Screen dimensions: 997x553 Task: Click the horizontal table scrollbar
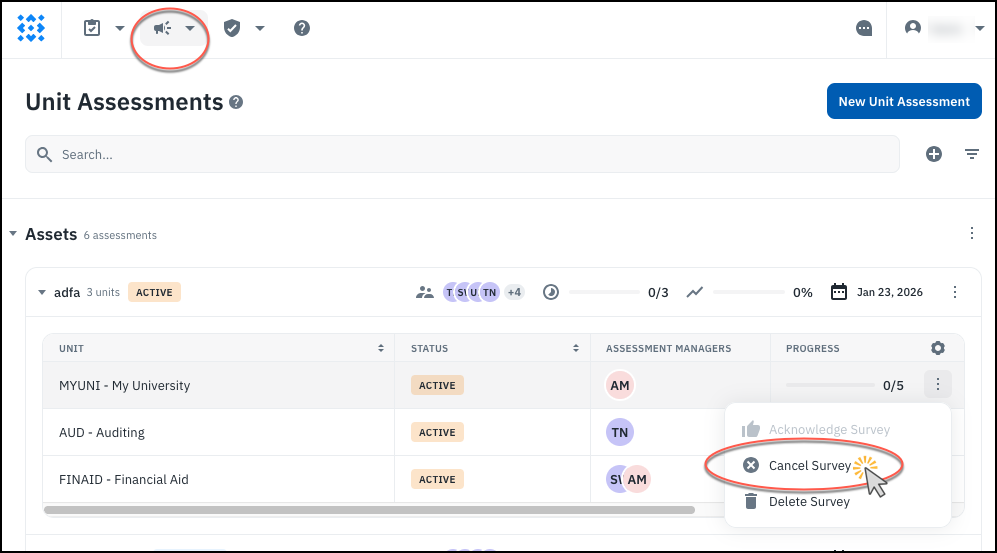370,510
